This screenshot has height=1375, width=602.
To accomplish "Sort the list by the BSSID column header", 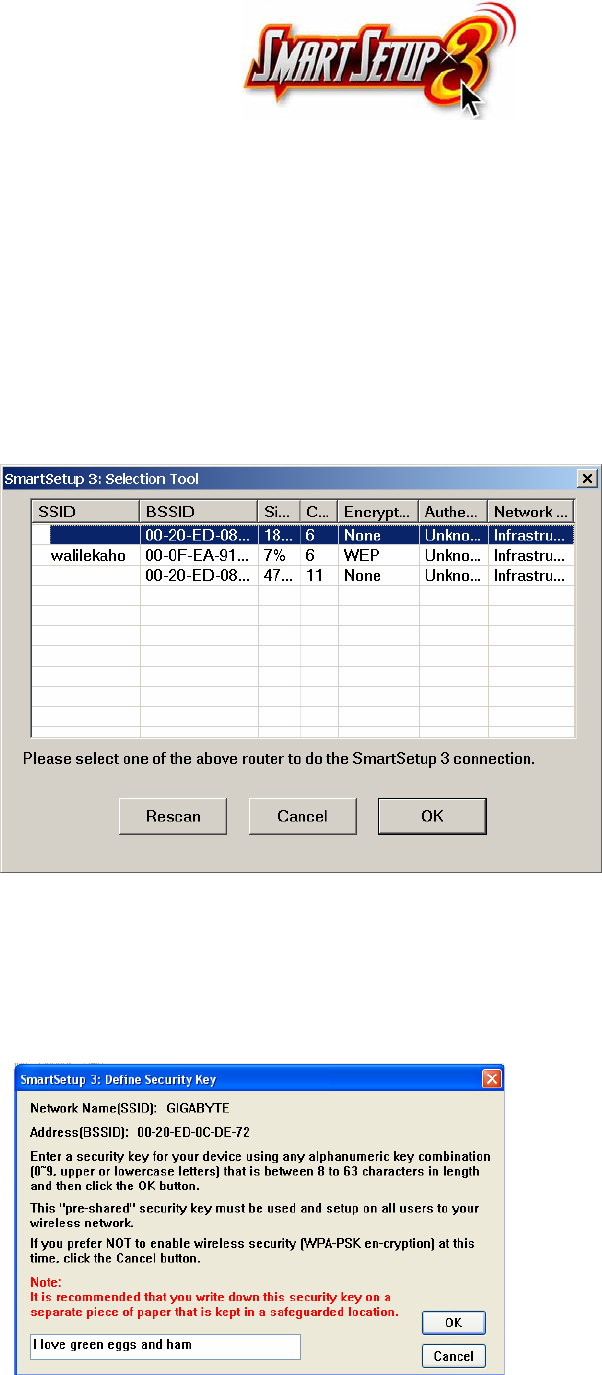I will click(198, 511).
